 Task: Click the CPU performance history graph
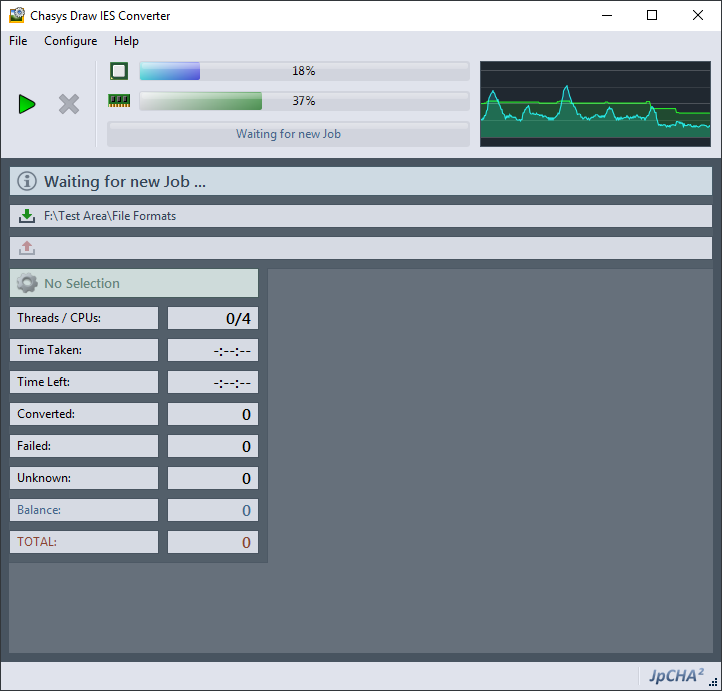[595, 104]
